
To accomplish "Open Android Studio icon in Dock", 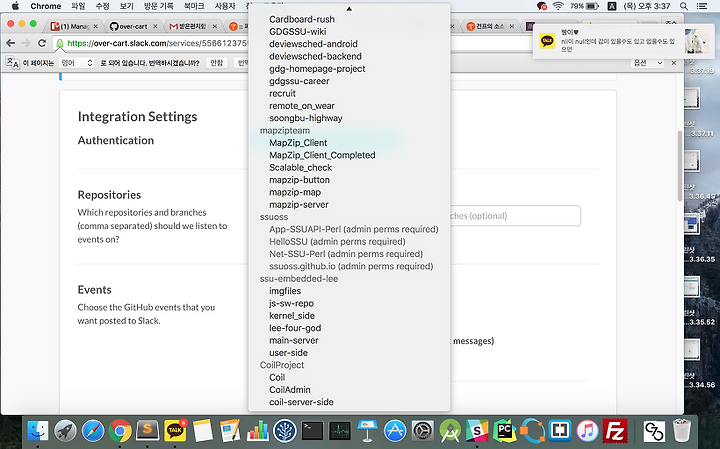I will coord(450,431).
